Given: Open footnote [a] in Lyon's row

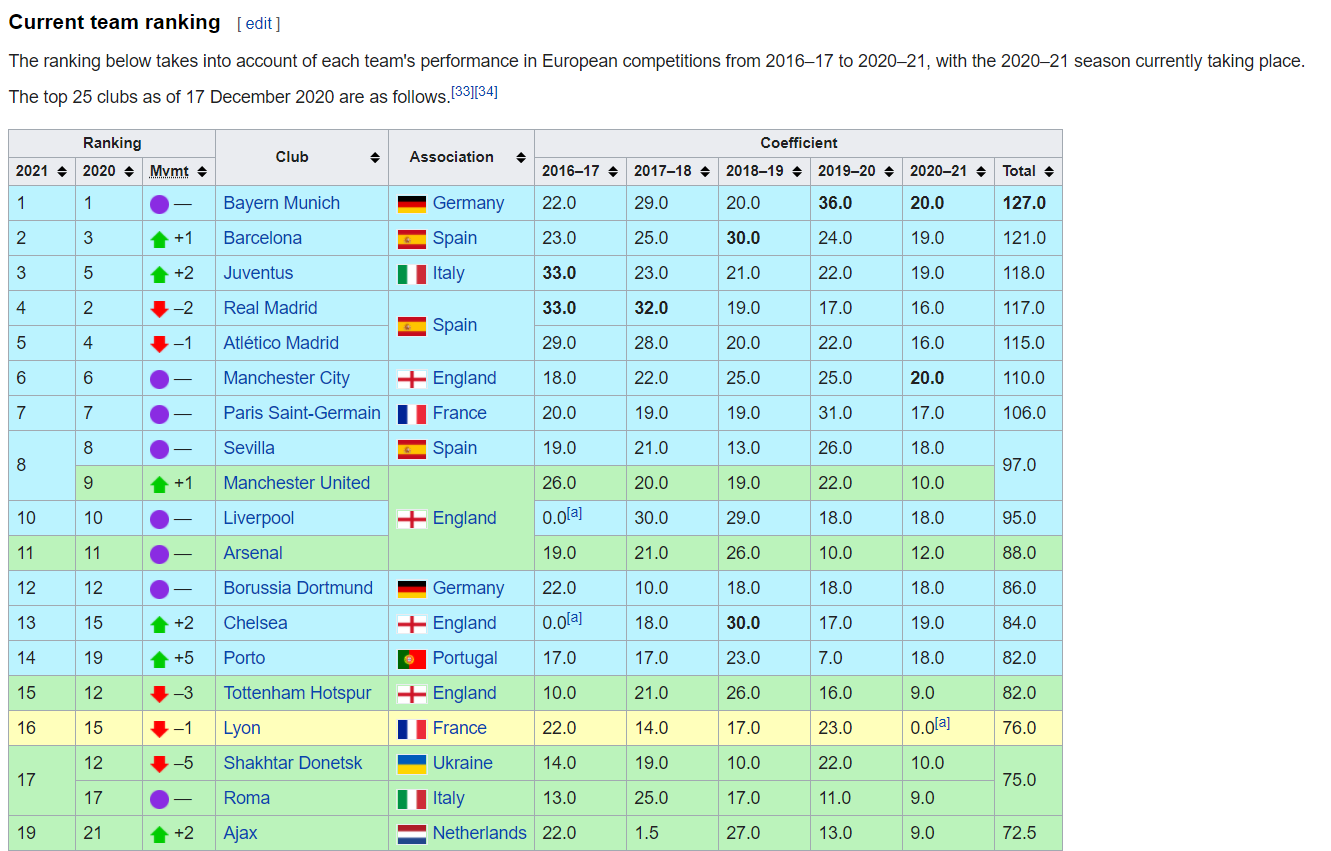Looking at the screenshot, I should click(x=942, y=723).
